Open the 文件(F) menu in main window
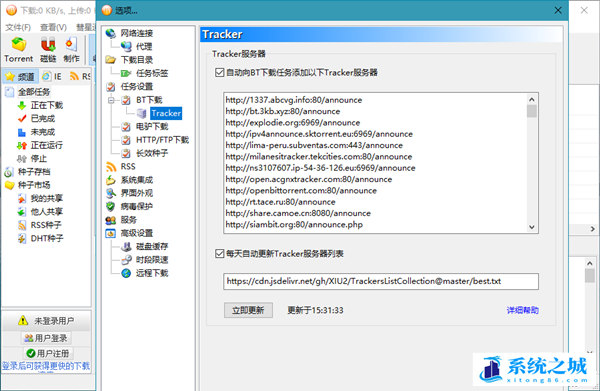 coord(18,28)
